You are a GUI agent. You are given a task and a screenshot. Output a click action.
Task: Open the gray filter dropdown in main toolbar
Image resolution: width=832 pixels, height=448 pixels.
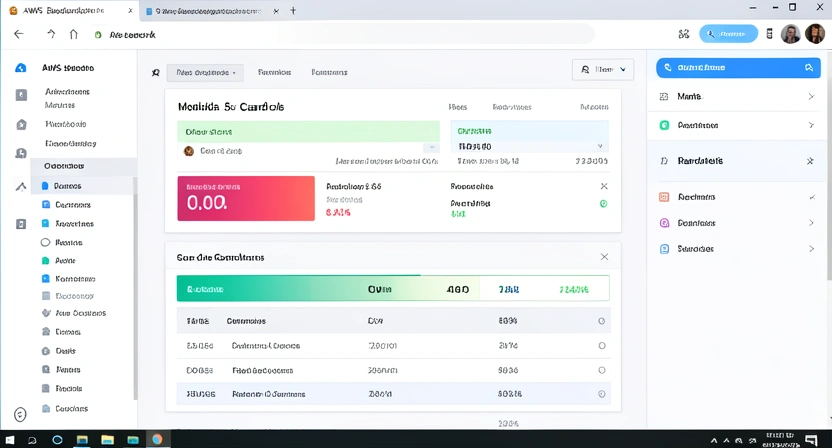(x=205, y=72)
